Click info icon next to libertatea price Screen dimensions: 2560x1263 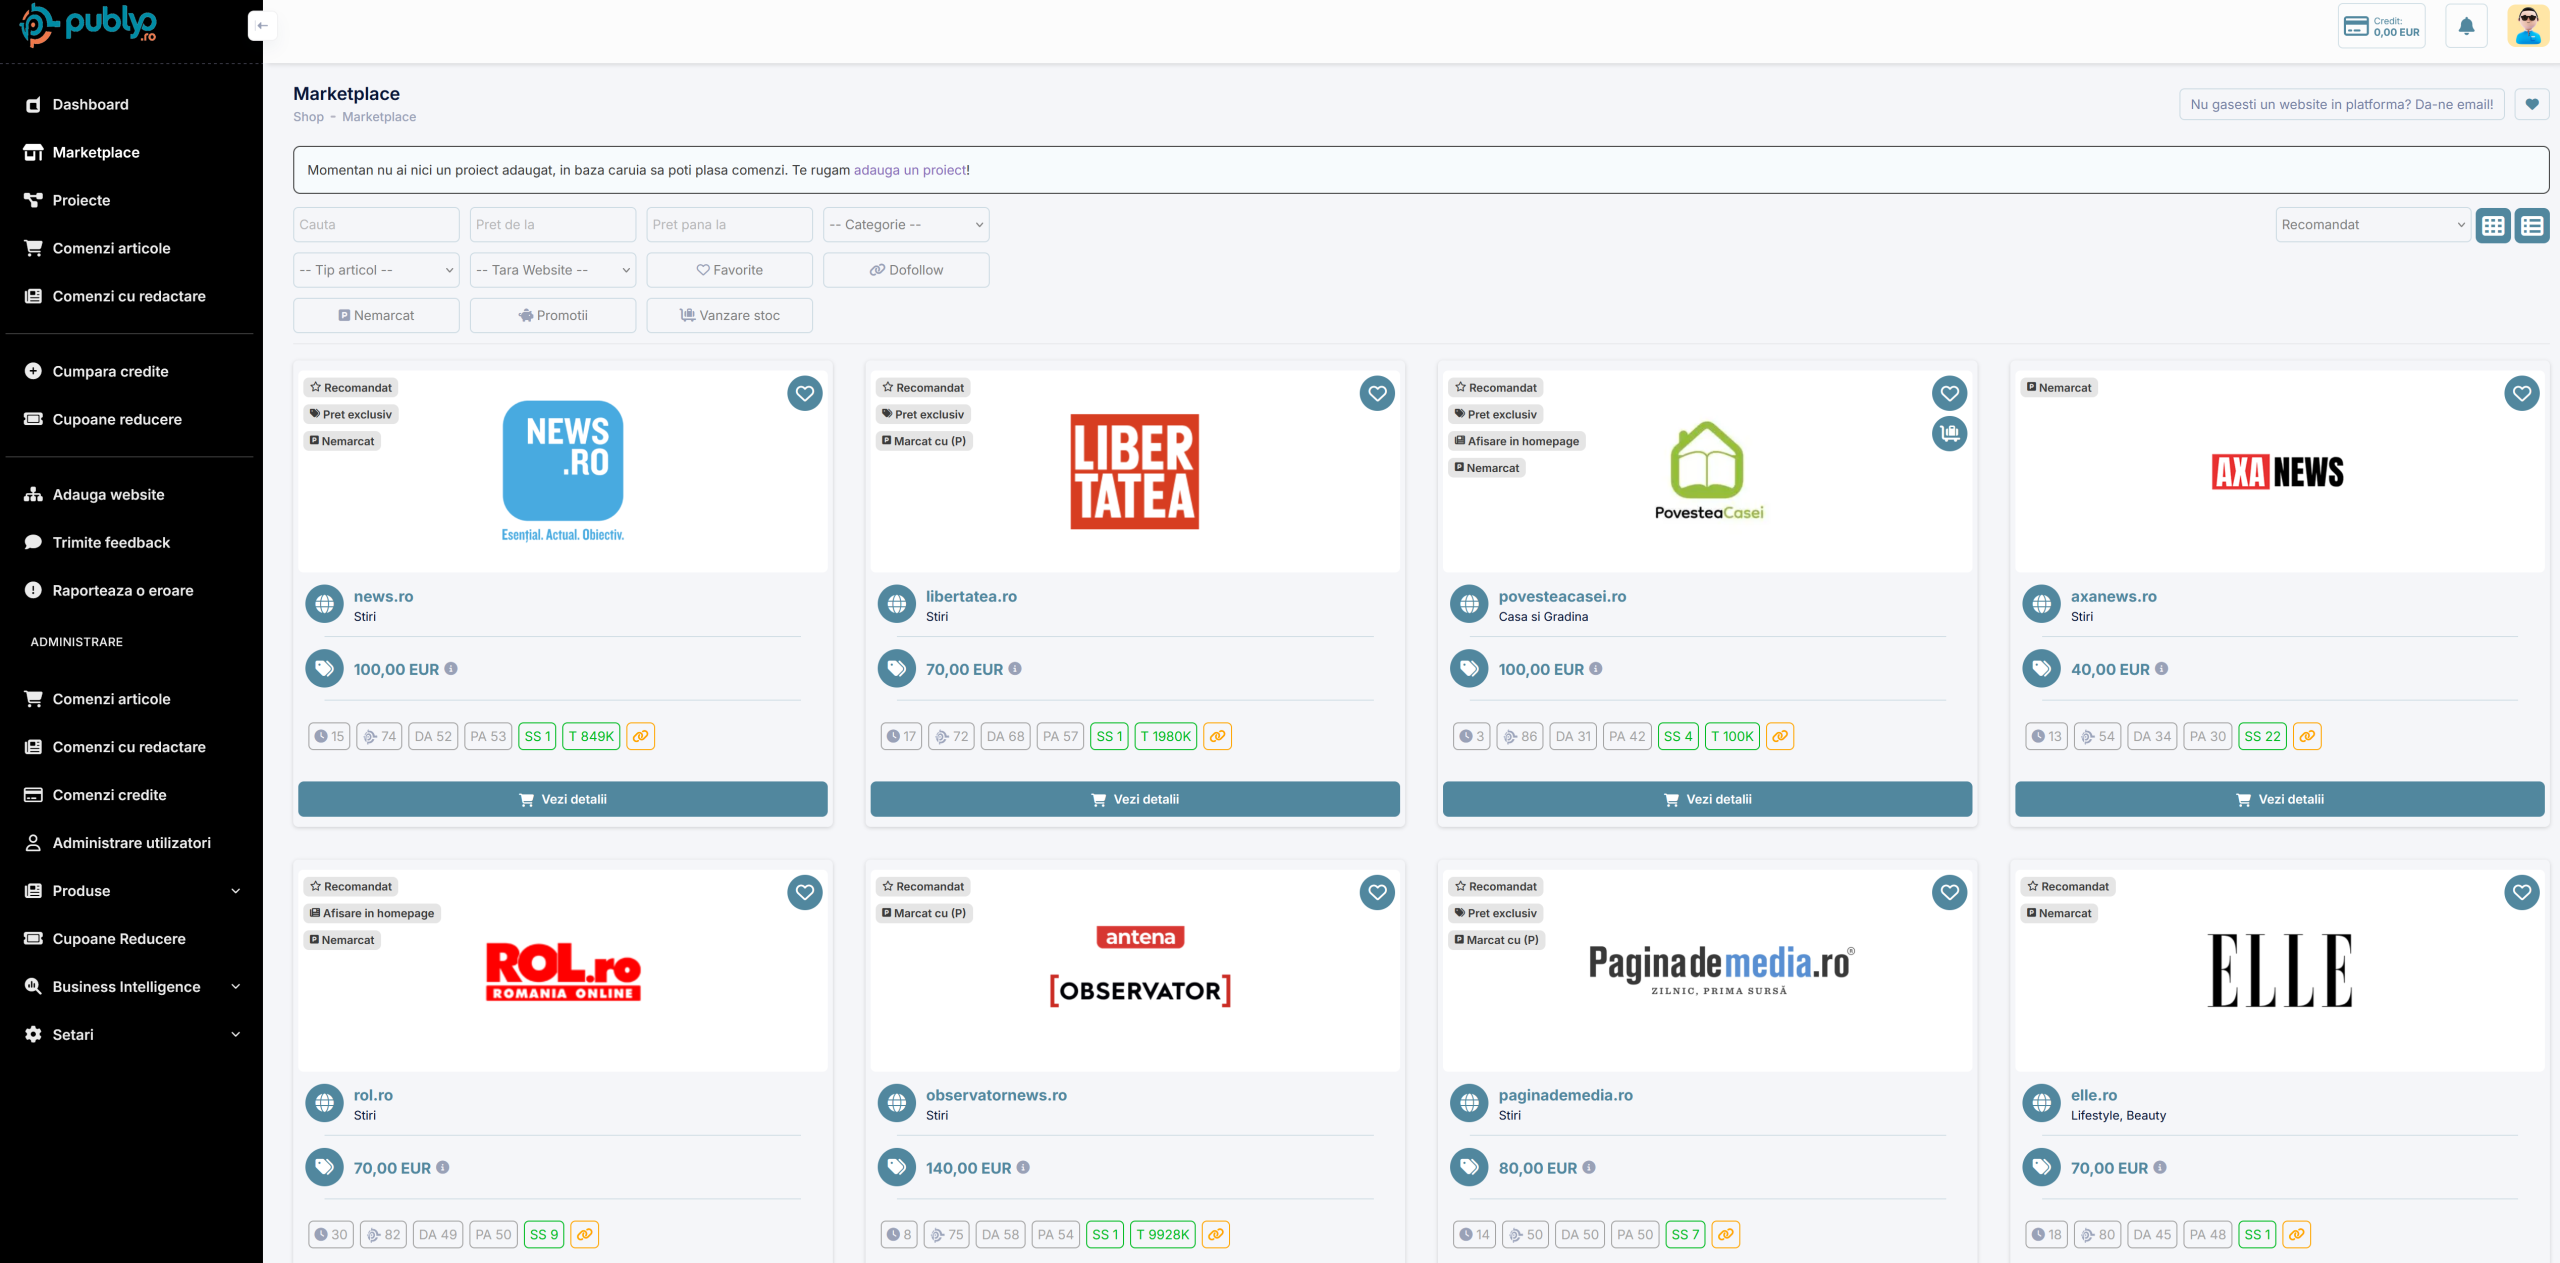1015,669
